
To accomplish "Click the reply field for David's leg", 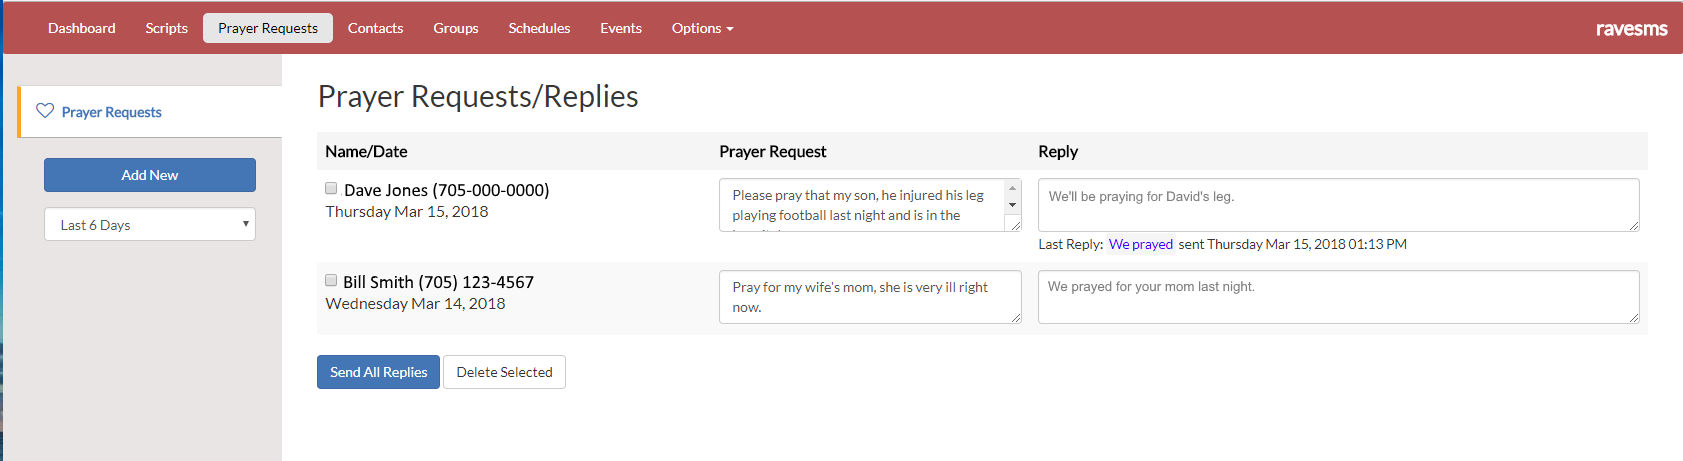I will click(1338, 205).
